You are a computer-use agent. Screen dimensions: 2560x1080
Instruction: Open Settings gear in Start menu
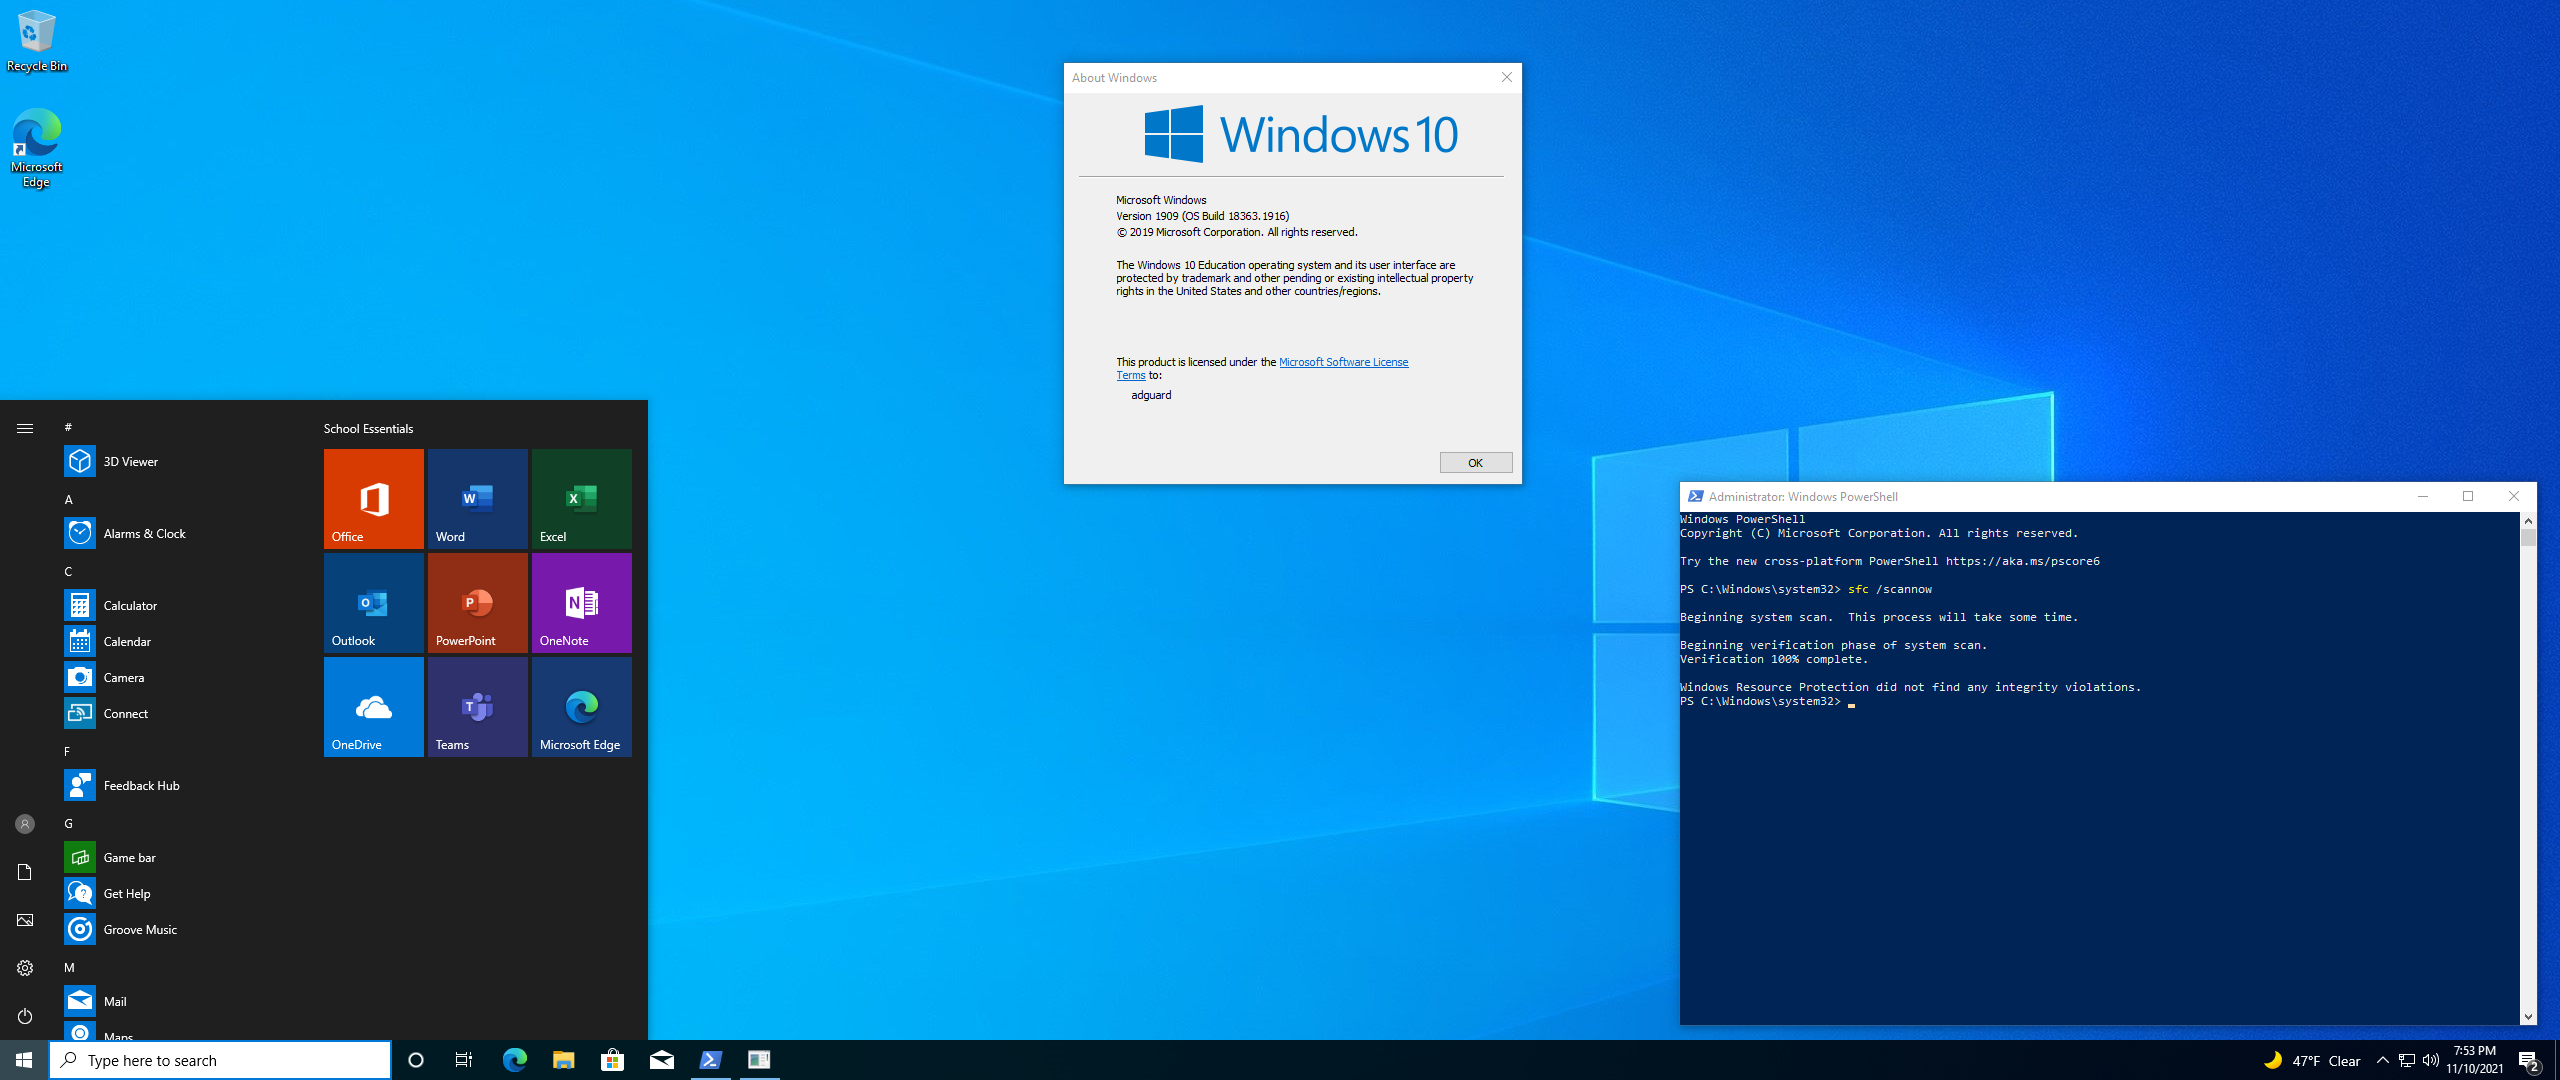(25, 968)
